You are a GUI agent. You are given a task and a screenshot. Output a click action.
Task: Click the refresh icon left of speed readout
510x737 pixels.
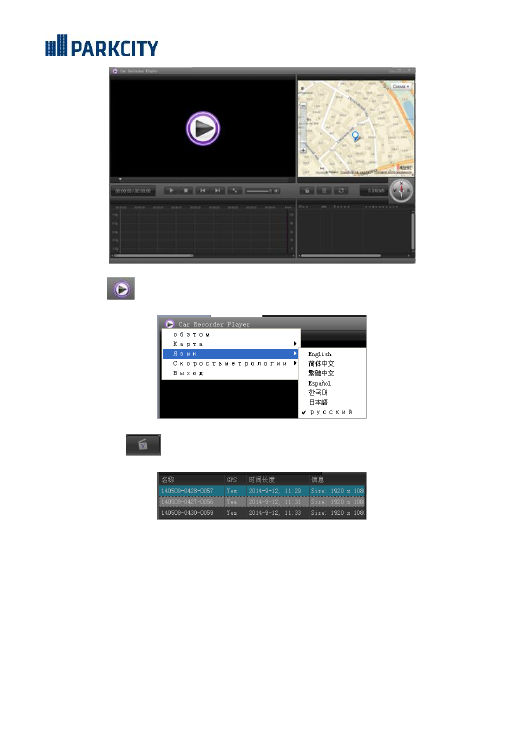point(341,190)
